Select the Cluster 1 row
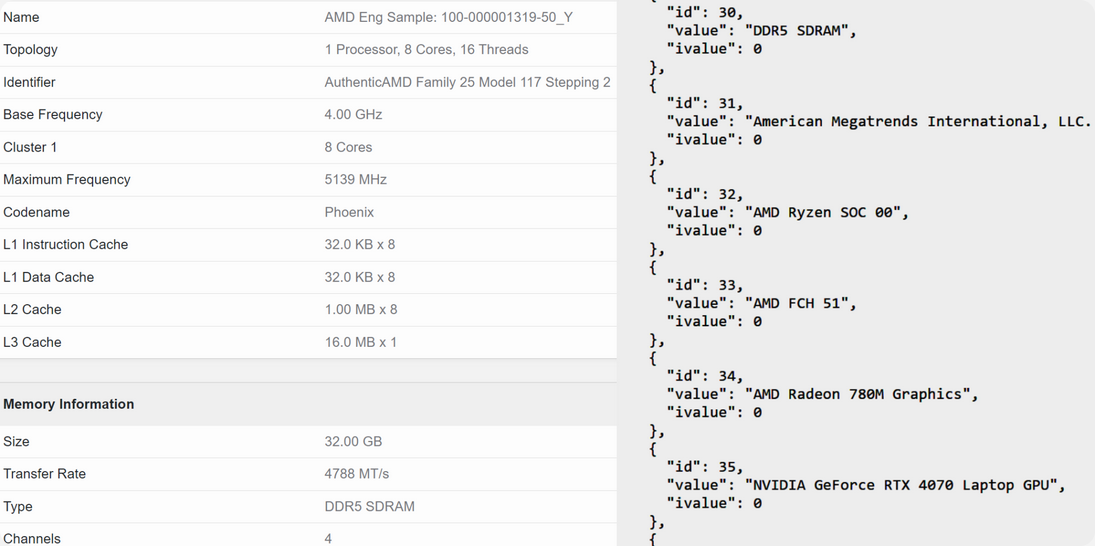Image resolution: width=1095 pixels, height=546 pixels. (x=308, y=147)
